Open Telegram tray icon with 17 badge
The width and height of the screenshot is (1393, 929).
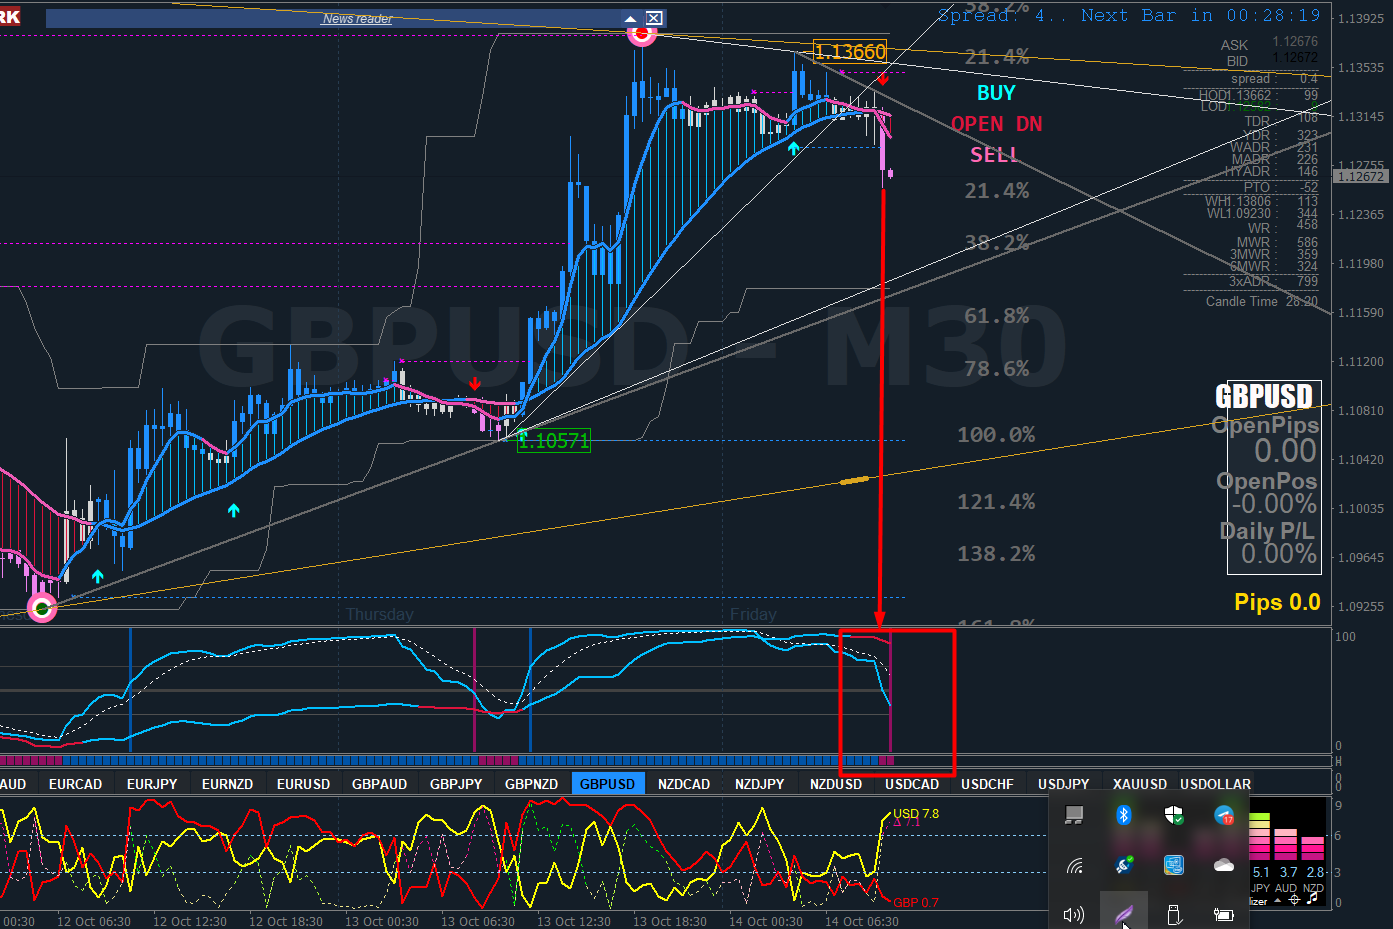1224,815
